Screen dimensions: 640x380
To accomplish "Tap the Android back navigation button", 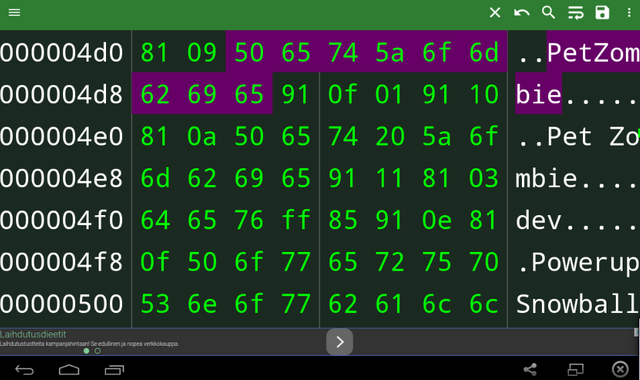I will [24, 370].
